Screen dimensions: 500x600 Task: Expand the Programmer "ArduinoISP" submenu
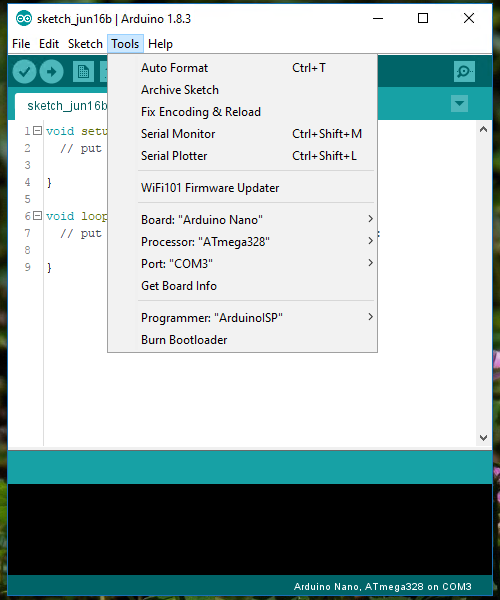[242, 318]
